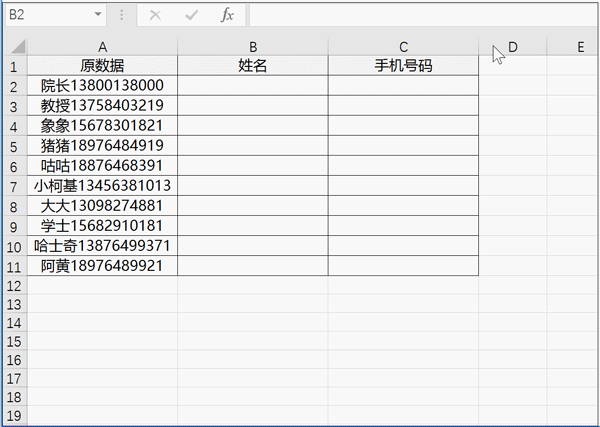Select empty 手机号码 cell beside 院长13800138000

[x=403, y=86]
